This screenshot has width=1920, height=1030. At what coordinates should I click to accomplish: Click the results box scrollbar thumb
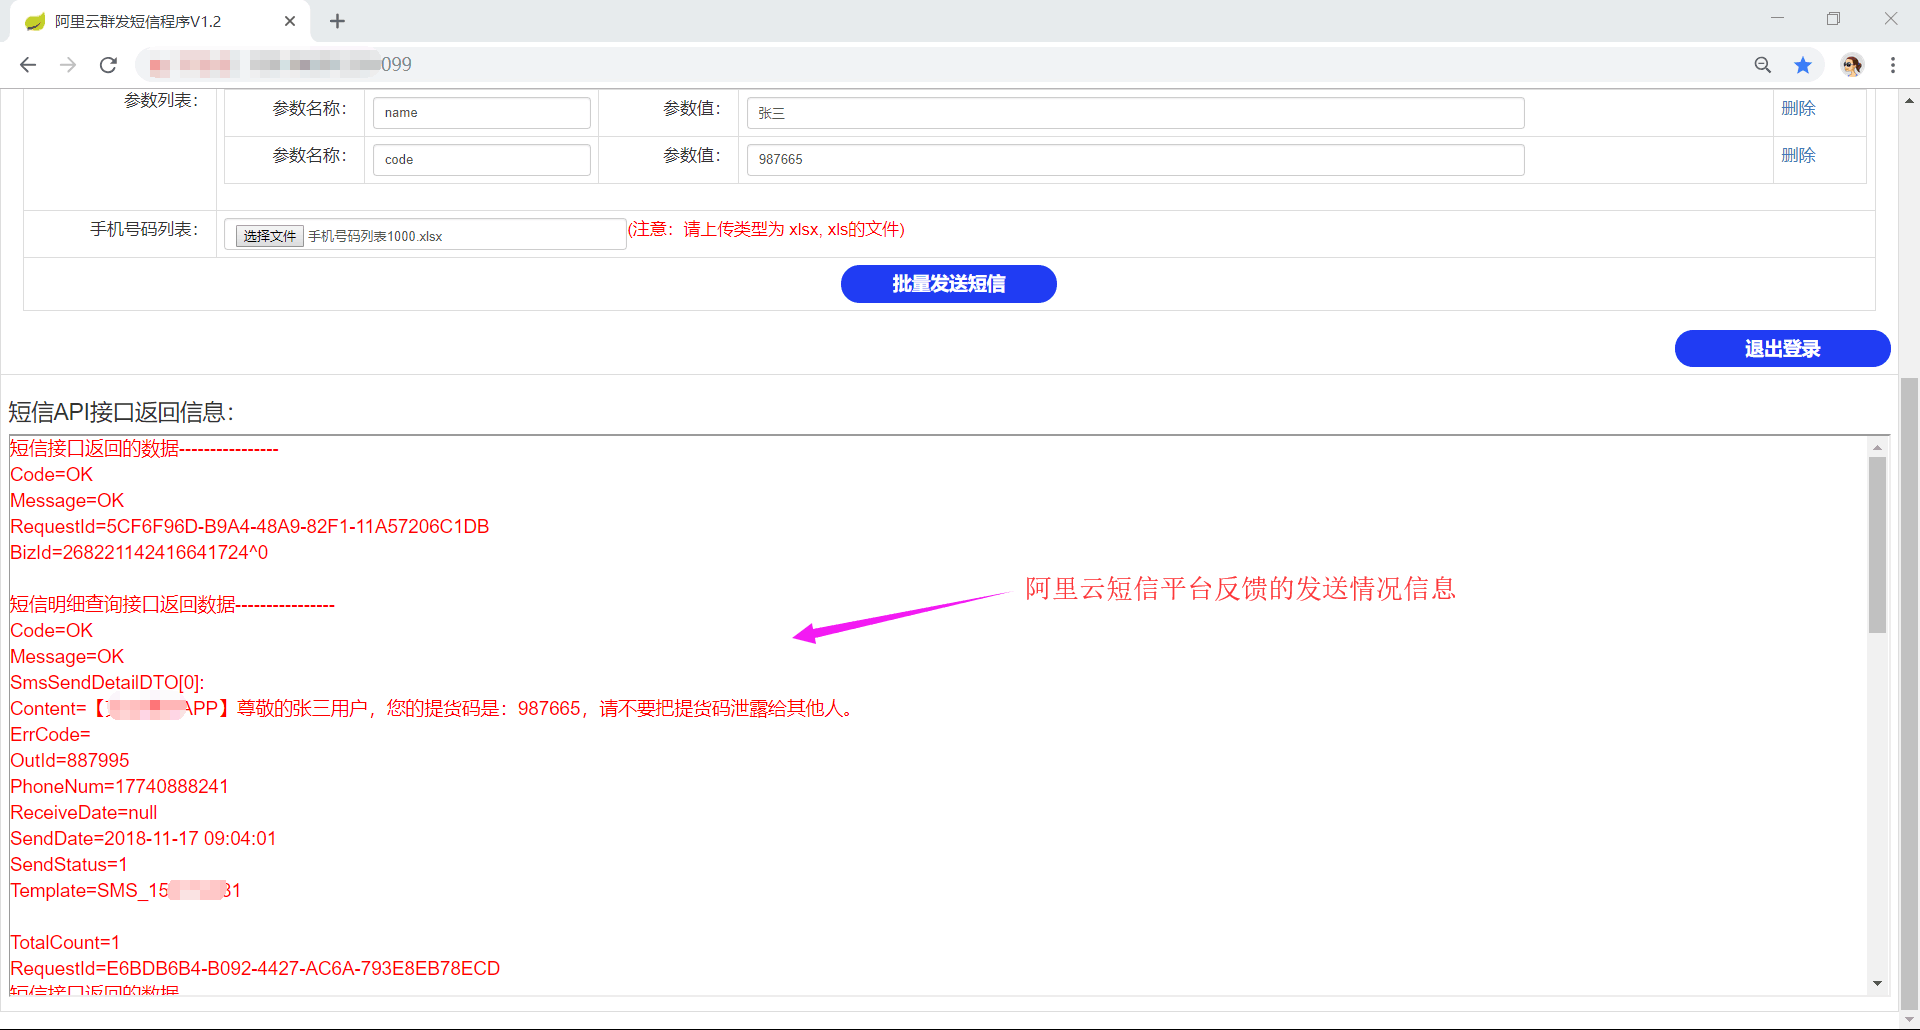pos(1877,545)
